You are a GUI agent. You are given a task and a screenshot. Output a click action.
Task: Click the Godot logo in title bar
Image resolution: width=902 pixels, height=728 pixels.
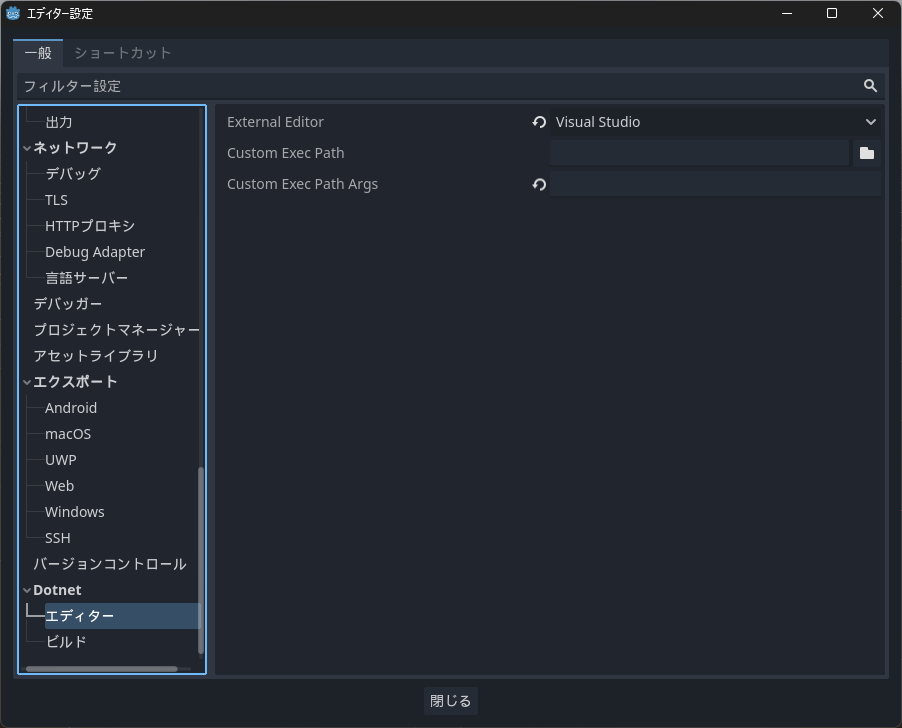pyautogui.click(x=13, y=13)
